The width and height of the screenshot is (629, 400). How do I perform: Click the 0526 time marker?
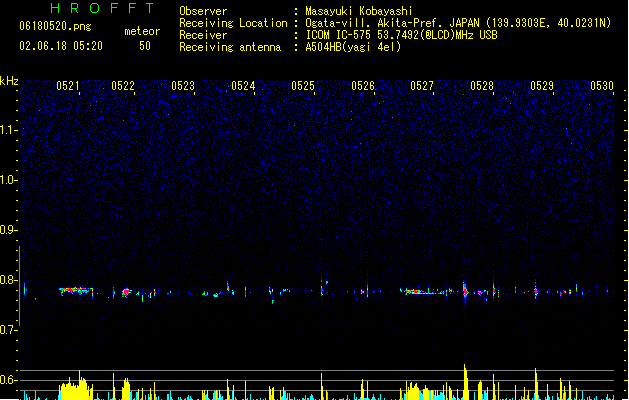pos(363,86)
